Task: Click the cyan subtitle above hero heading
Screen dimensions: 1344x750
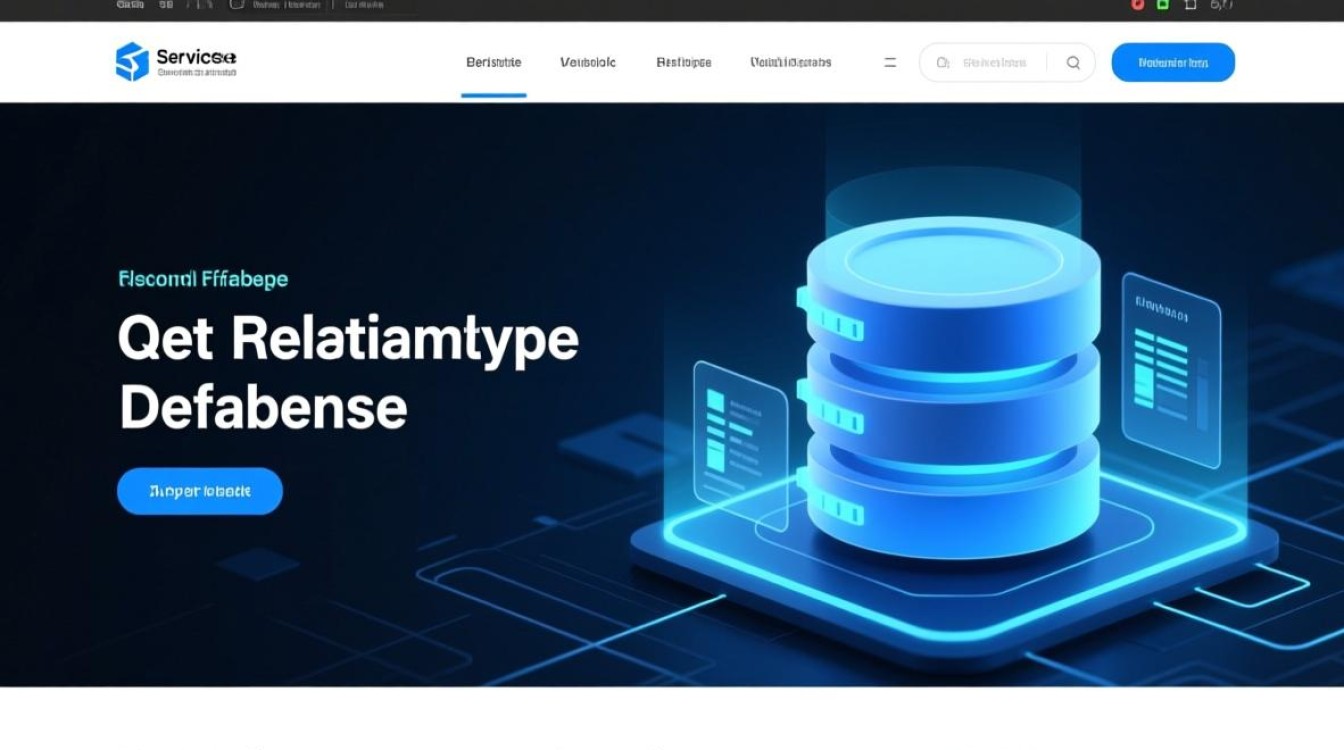Action: coord(203,279)
